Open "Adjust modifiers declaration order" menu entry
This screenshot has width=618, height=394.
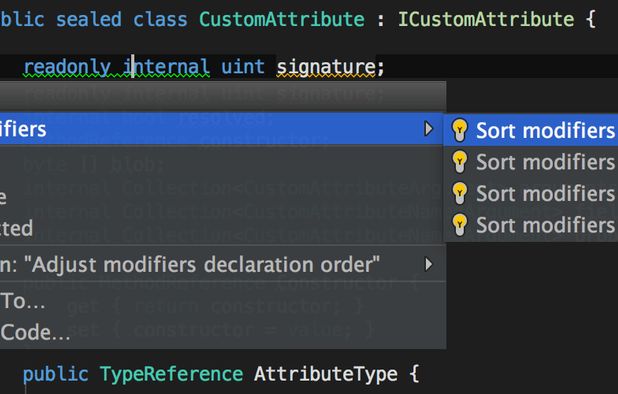[x=223, y=264]
